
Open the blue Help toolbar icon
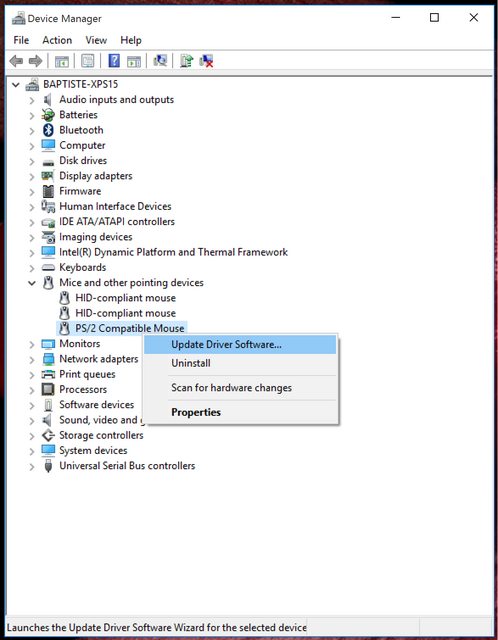114,61
